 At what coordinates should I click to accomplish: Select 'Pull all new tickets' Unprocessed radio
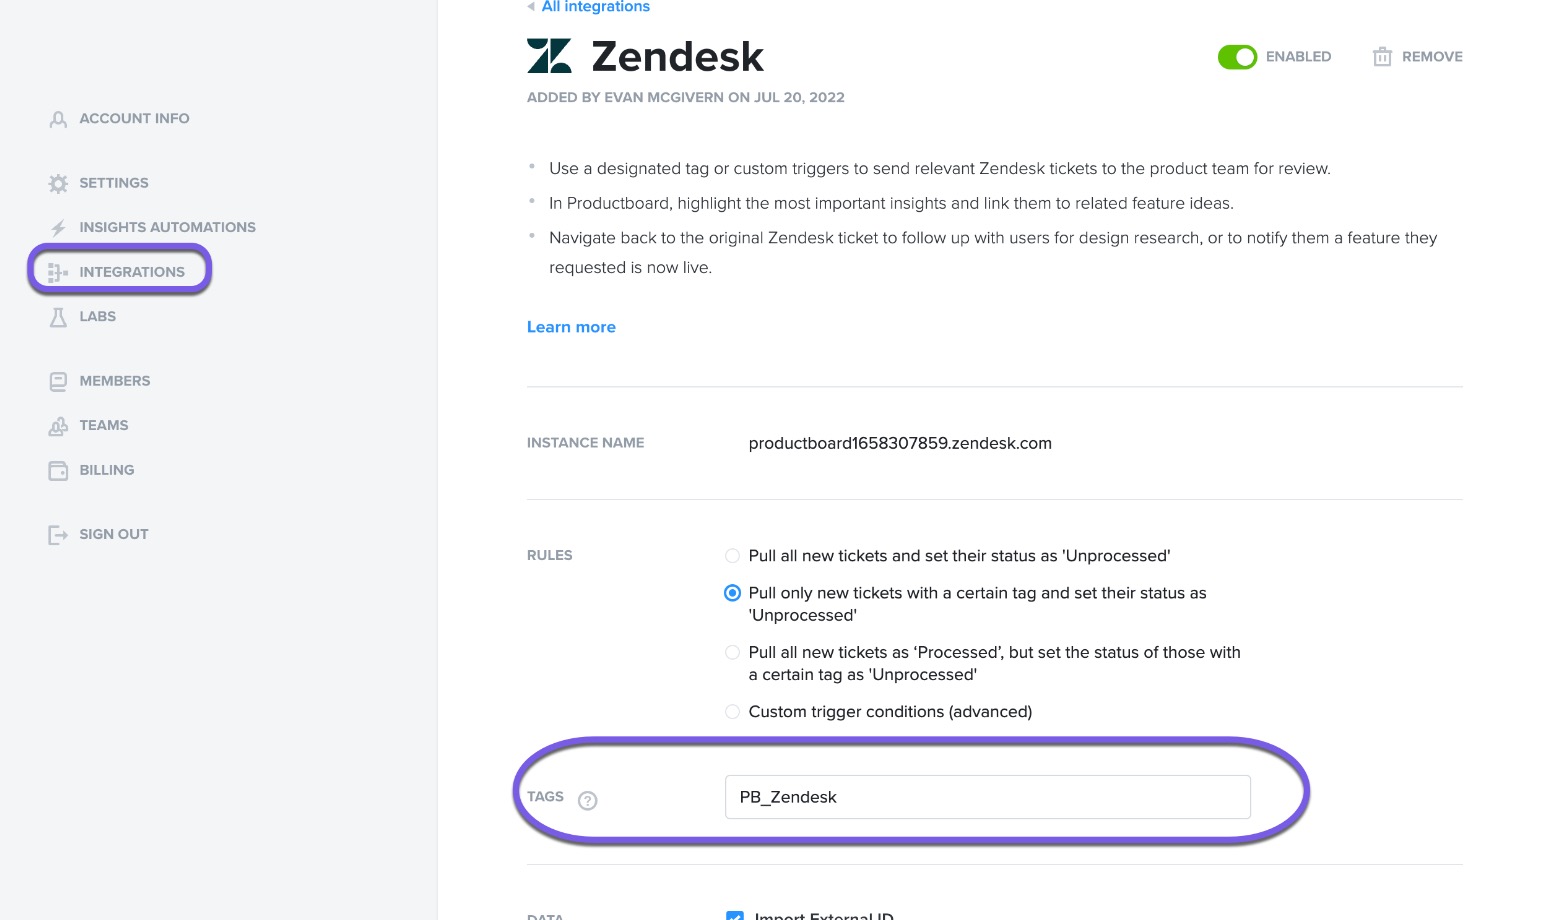click(x=732, y=556)
